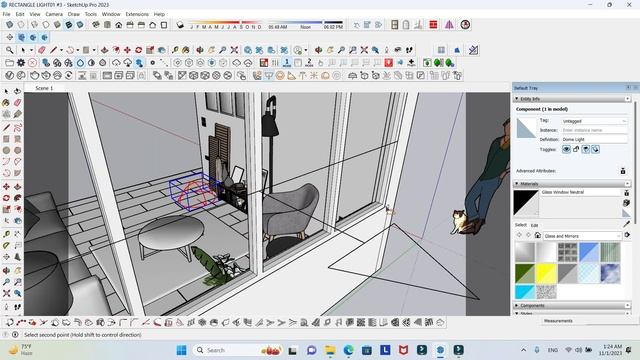The width and height of the screenshot is (640, 360).
Task: Open the Draw menu
Action: (73, 14)
